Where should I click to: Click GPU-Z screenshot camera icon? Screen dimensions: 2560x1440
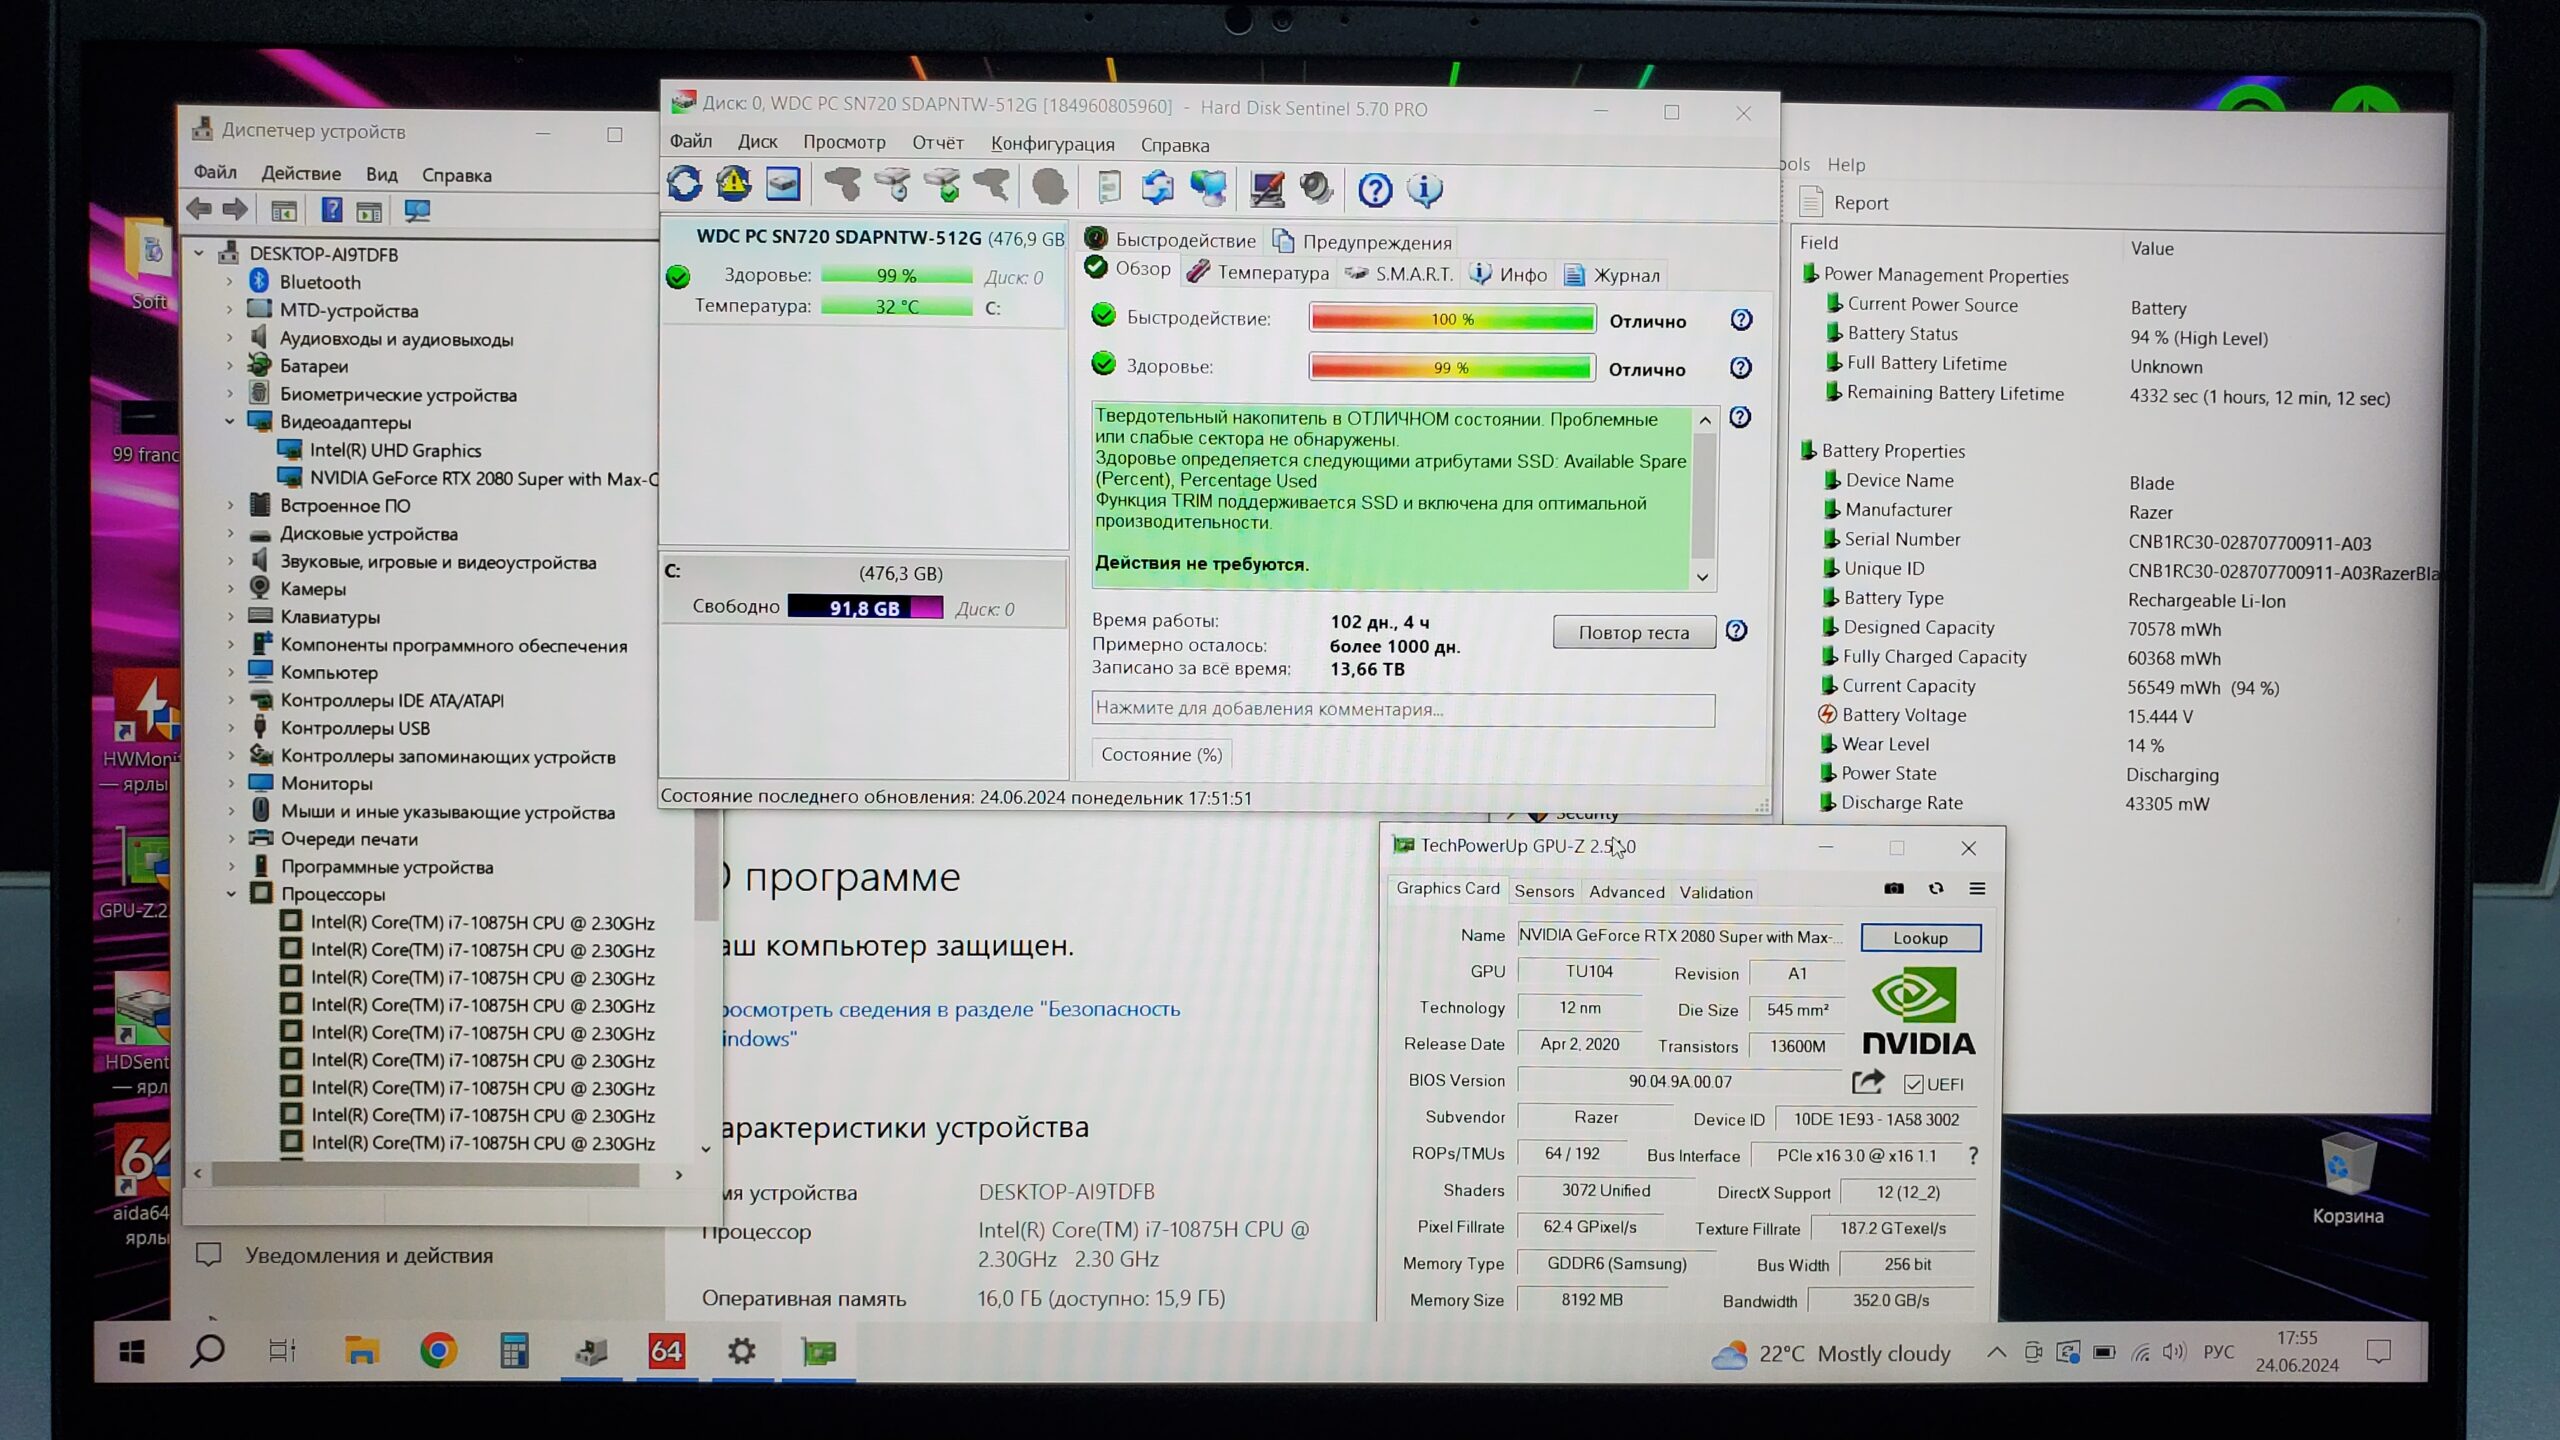pyautogui.click(x=1894, y=888)
